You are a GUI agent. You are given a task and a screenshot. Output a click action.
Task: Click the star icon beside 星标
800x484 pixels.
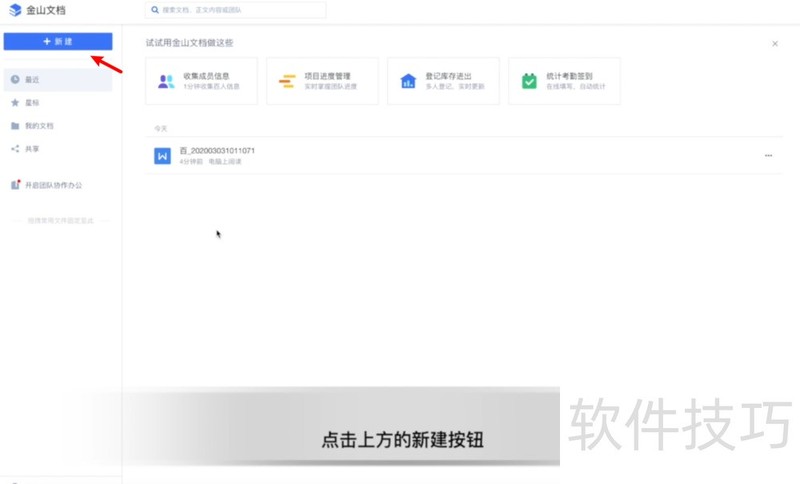pyautogui.click(x=15, y=103)
